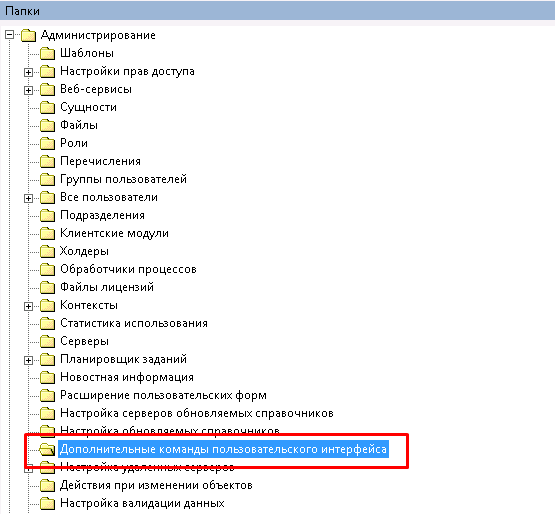This screenshot has width=555, height=514.
Task: Select Настройка валидации данных item
Action: (142, 503)
